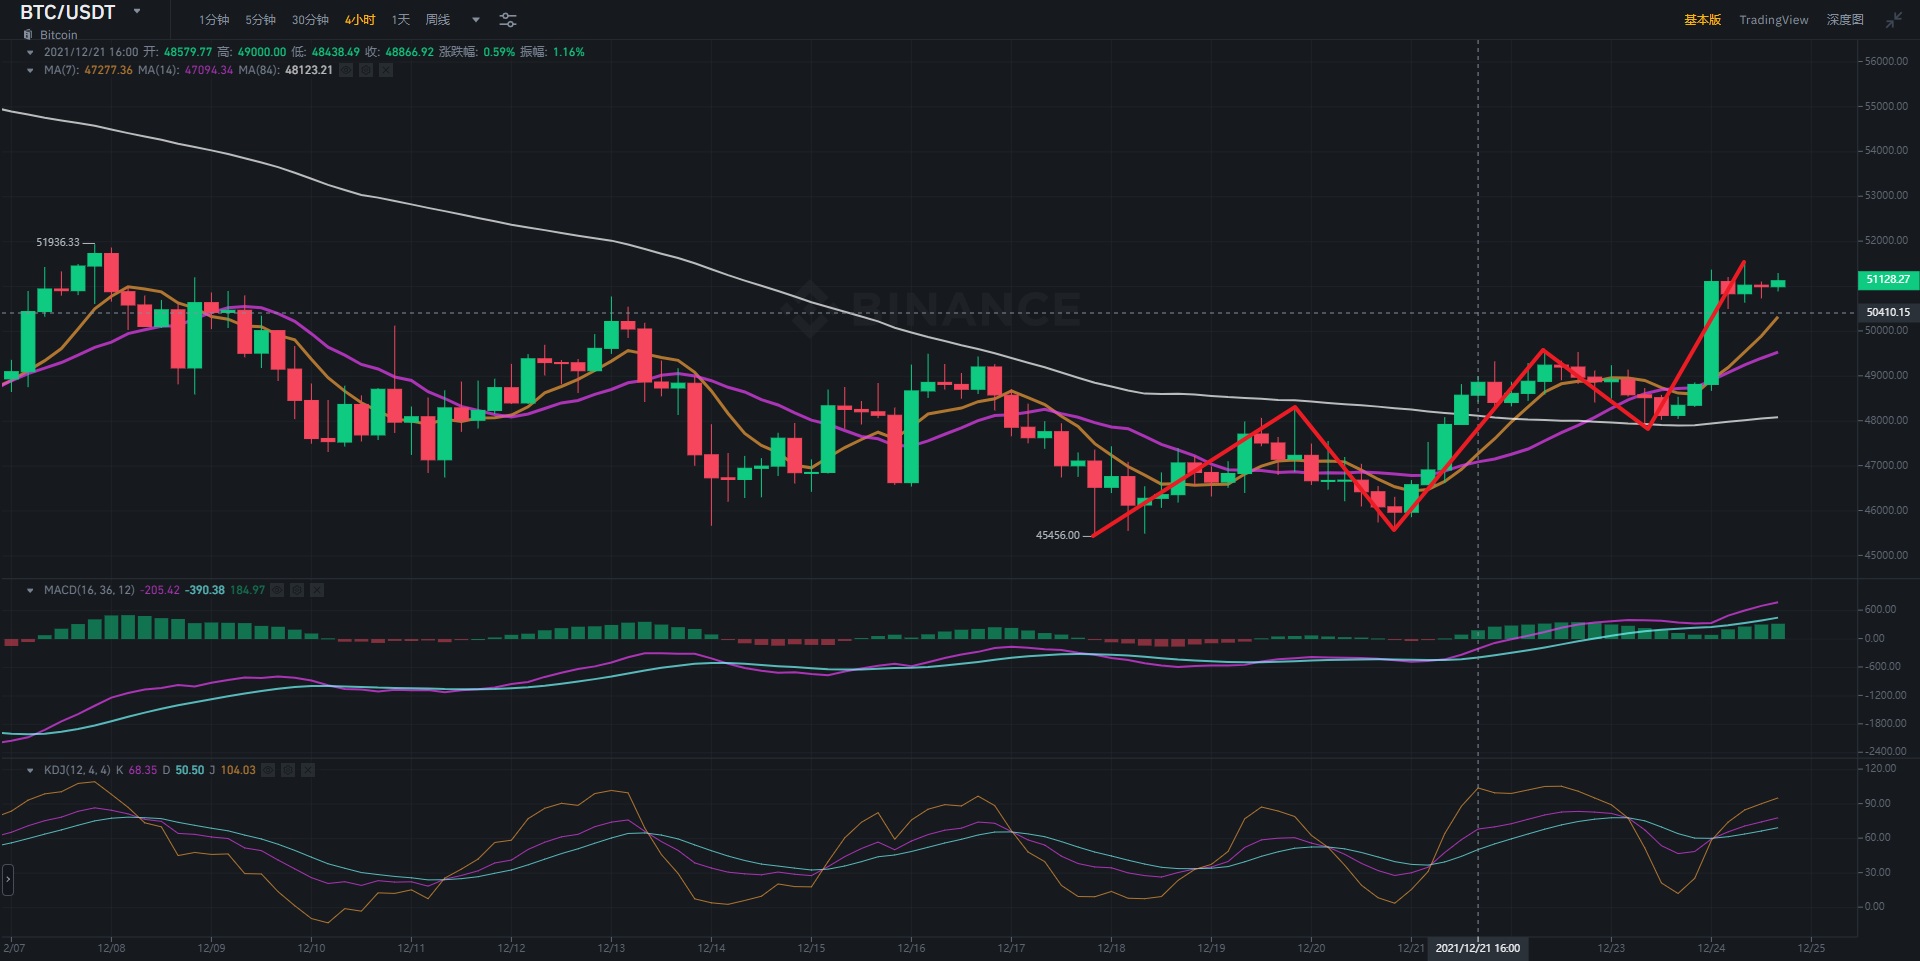Image resolution: width=1920 pixels, height=961 pixels.
Task: Open the chart indicator settings icon
Action: pyautogui.click(x=508, y=20)
